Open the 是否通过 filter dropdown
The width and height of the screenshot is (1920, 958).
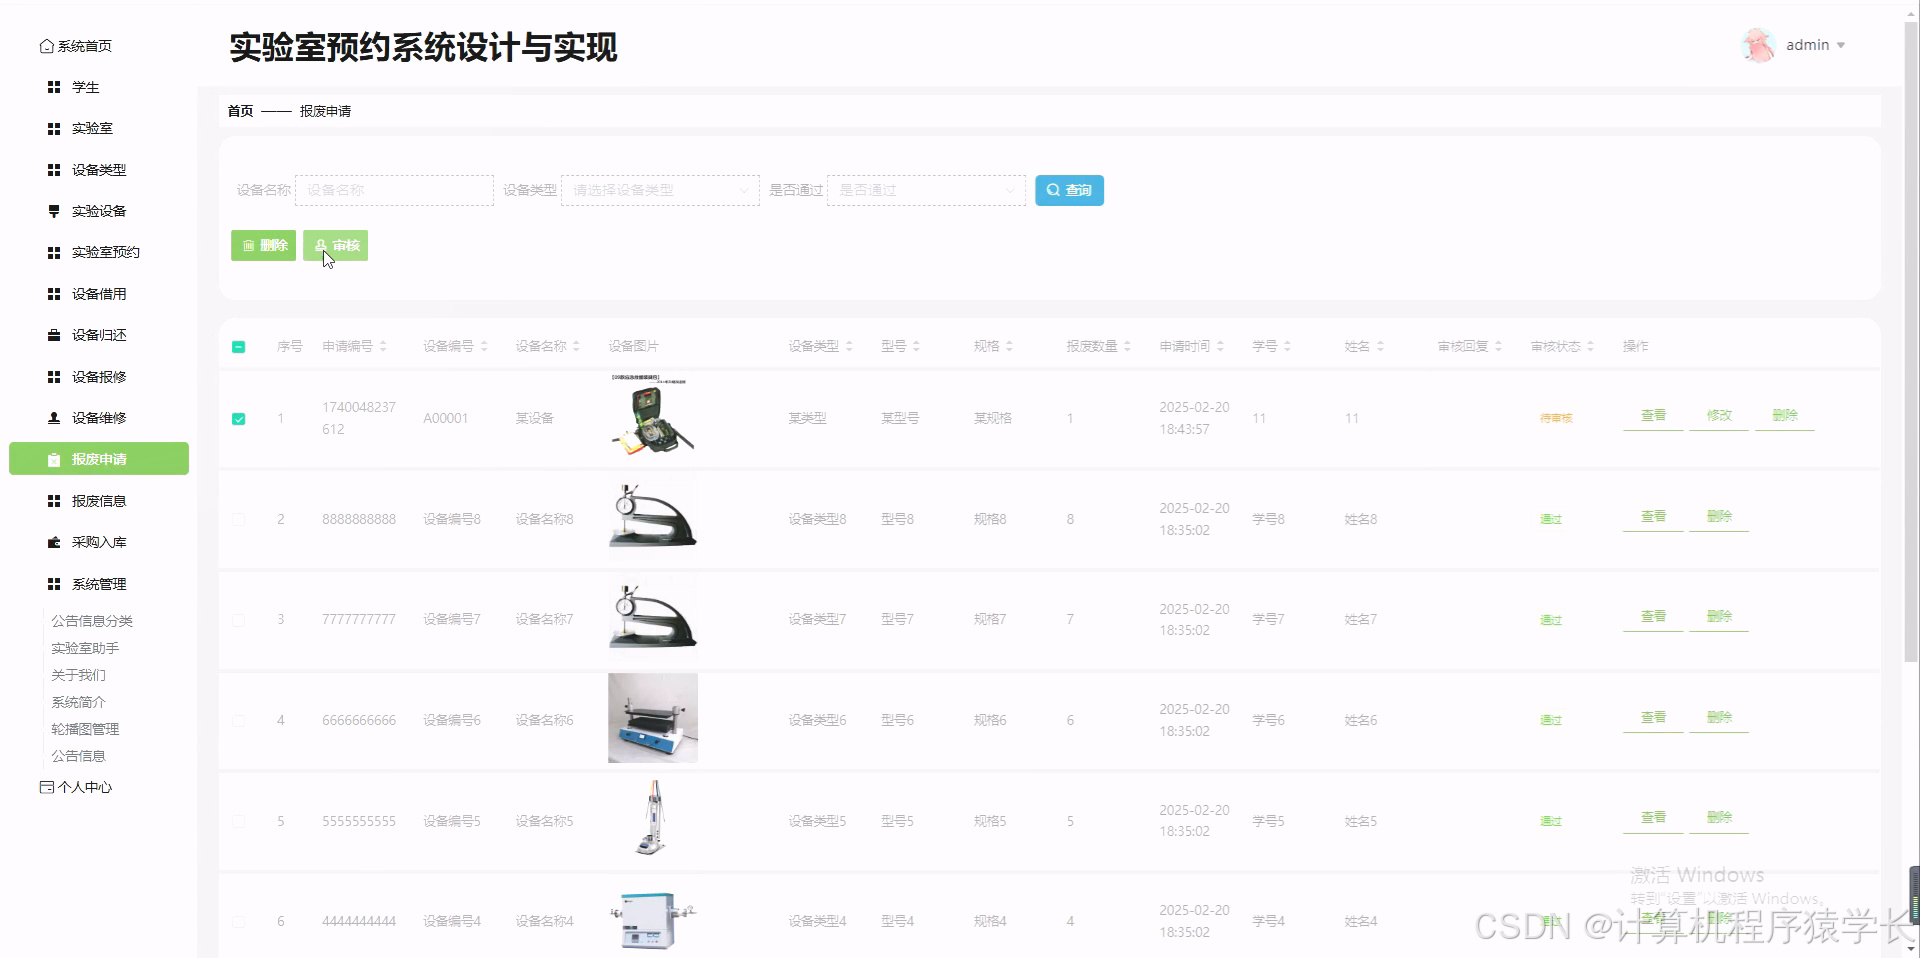tap(926, 190)
